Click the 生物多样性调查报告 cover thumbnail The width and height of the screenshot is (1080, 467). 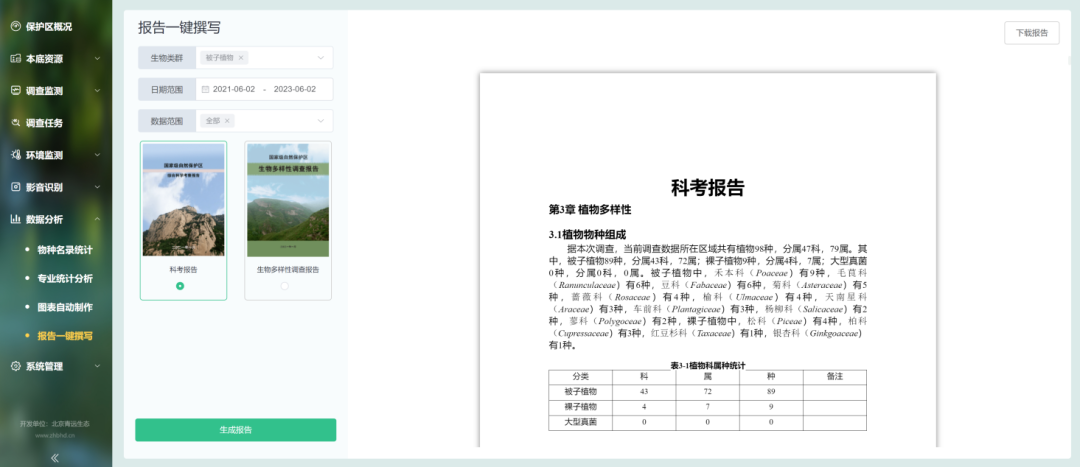(288, 200)
